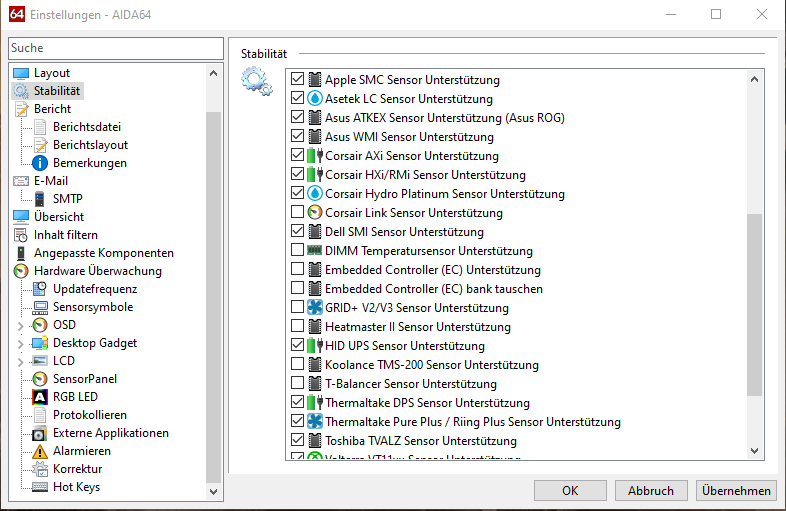Click the SensorPanel gauge icon
Image resolution: width=786 pixels, height=511 pixels.
(40, 379)
